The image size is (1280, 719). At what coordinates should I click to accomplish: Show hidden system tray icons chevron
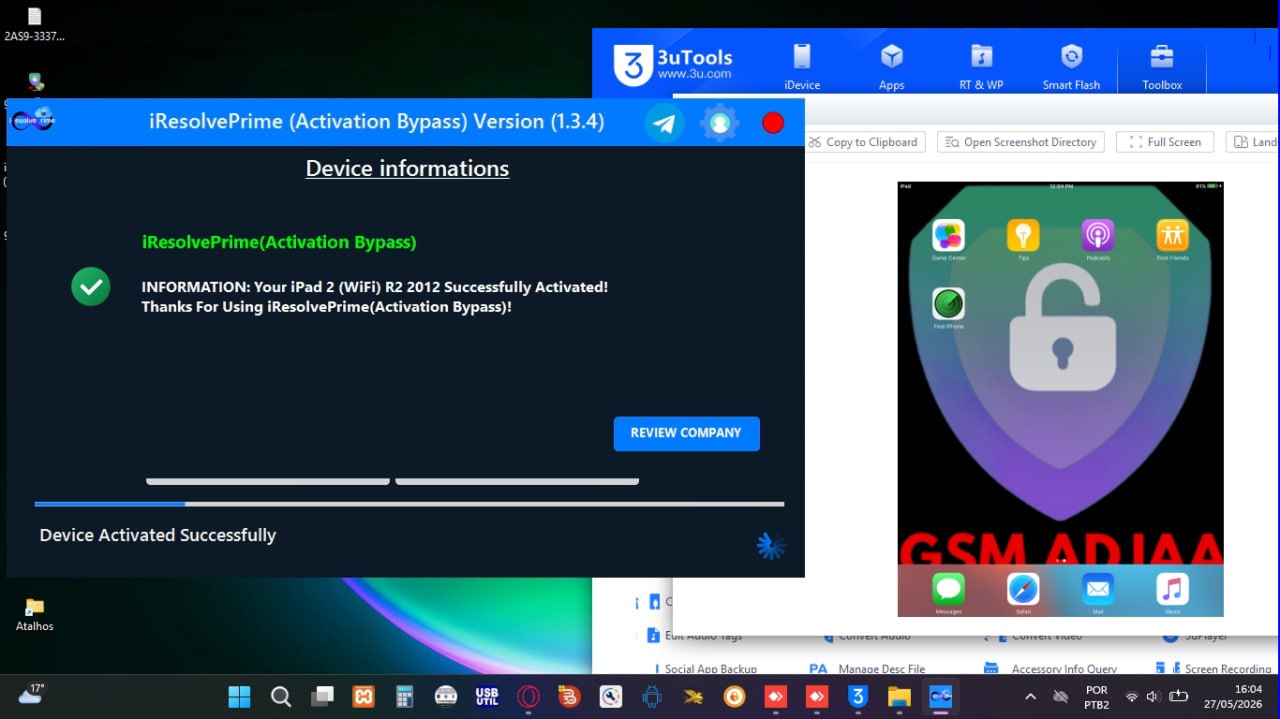[1030, 696]
